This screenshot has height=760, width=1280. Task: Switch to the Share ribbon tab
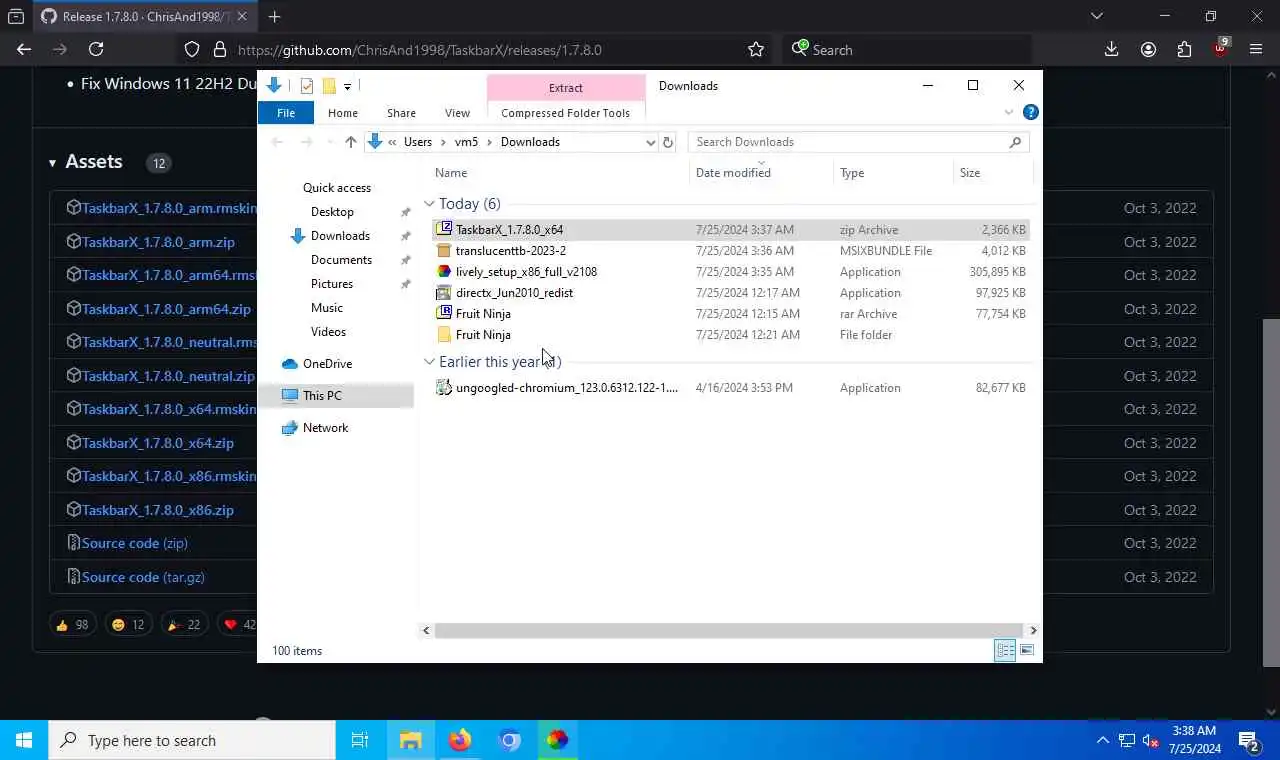pos(401,113)
